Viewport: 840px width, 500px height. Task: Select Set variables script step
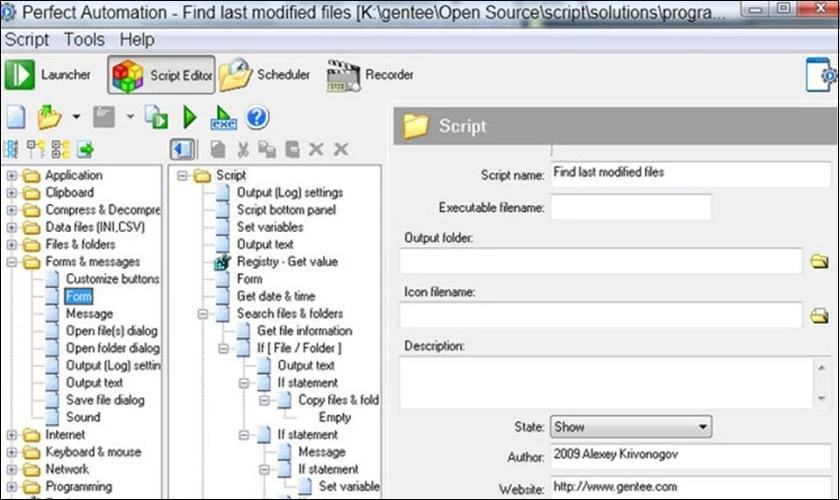(270, 227)
